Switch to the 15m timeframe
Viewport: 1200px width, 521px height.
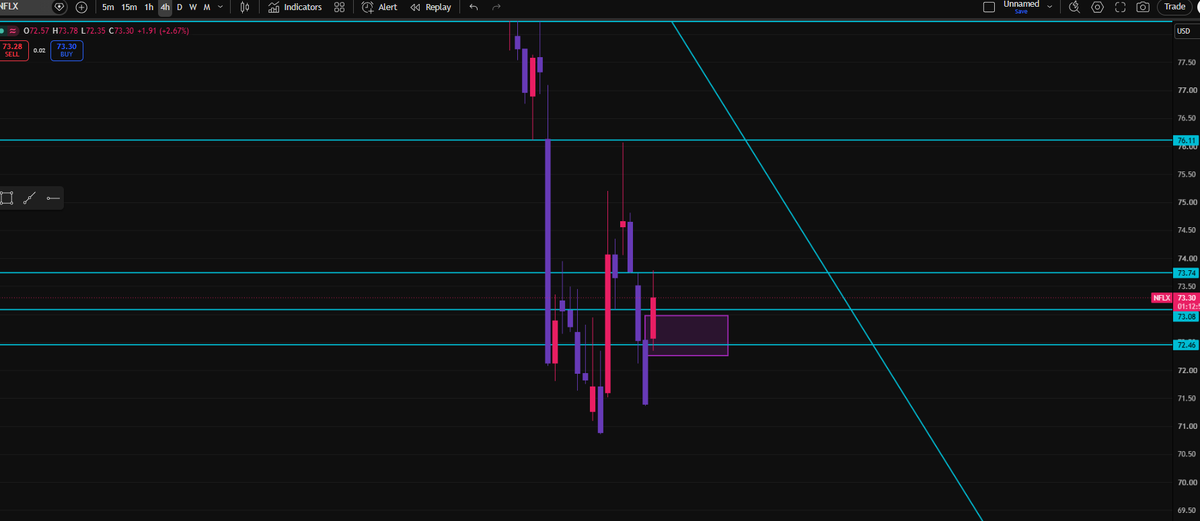[x=129, y=7]
